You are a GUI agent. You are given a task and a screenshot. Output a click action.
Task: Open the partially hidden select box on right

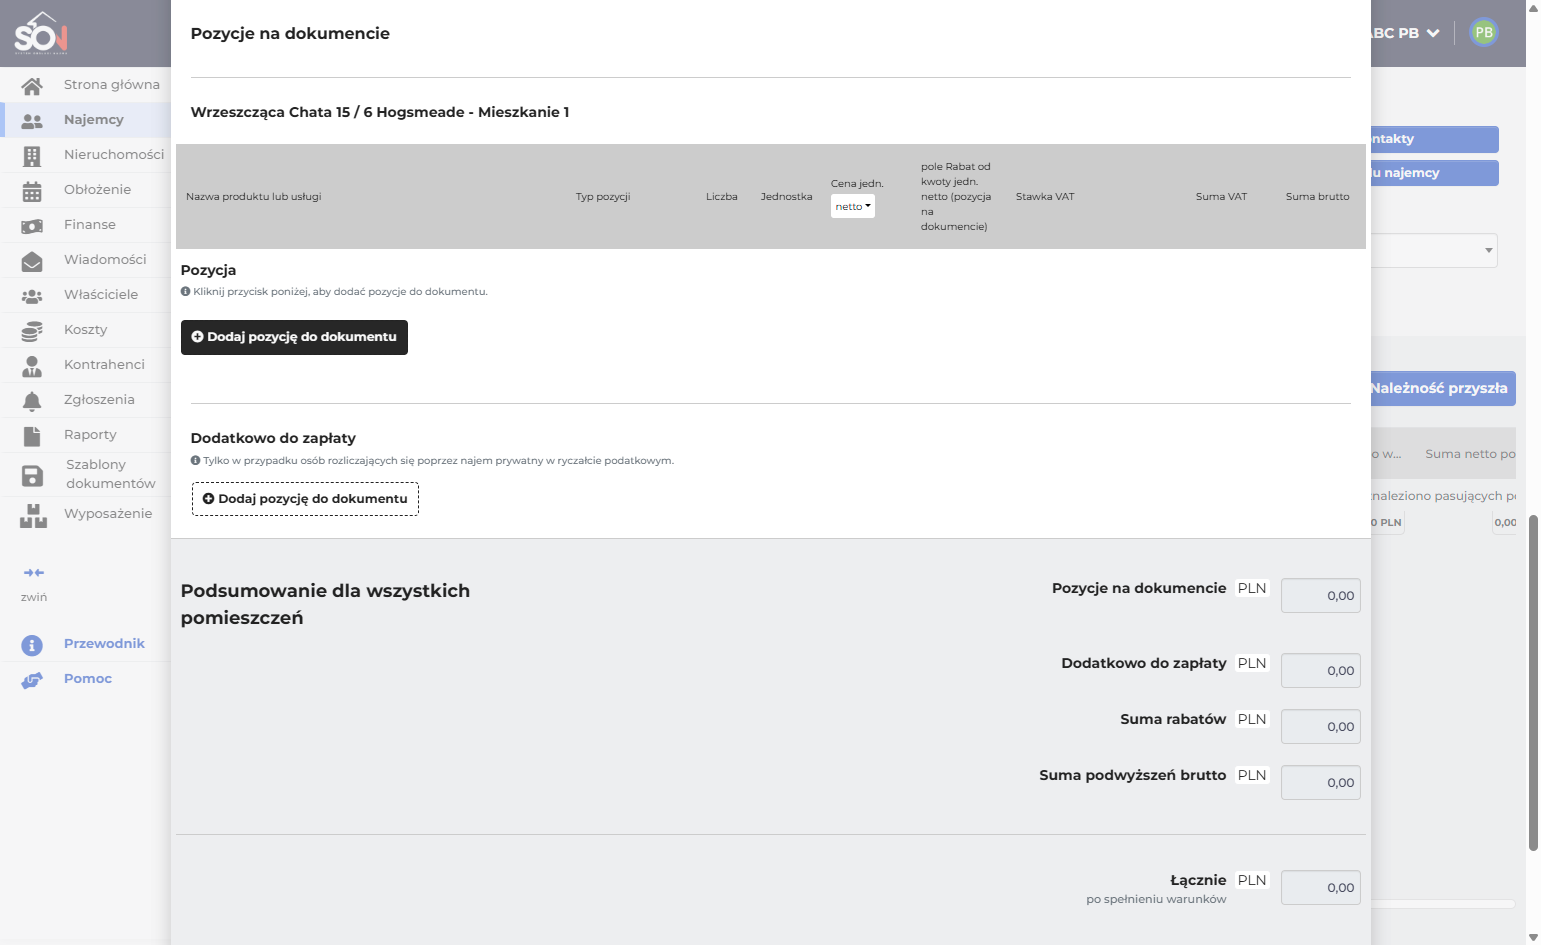pyautogui.click(x=1434, y=250)
